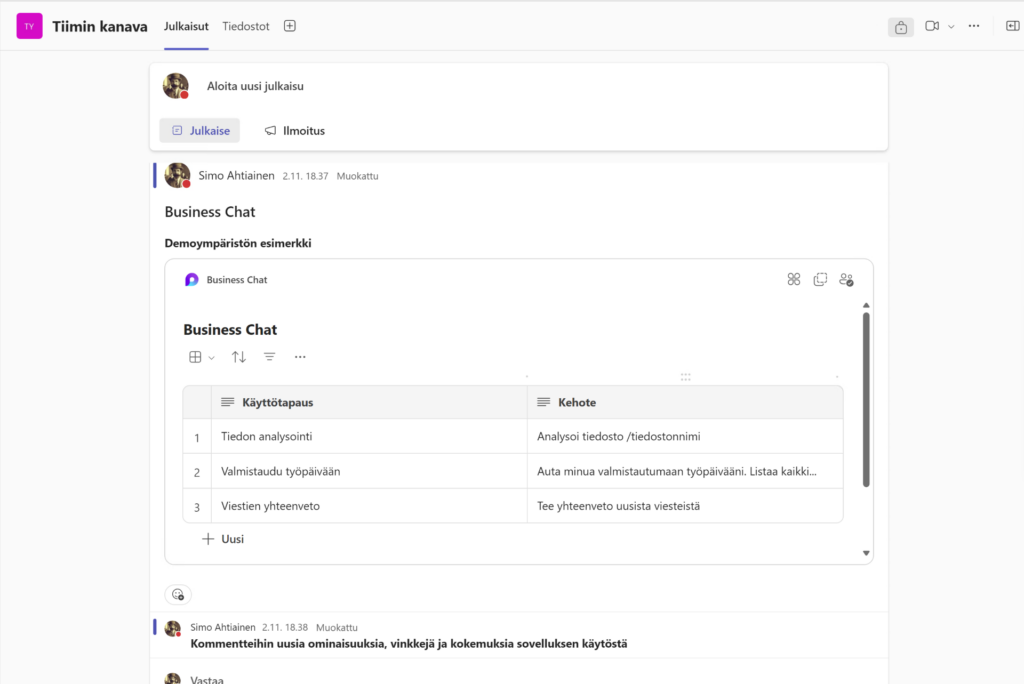Screen dimensions: 1024x684
Task: Add a new tab with plus icon
Action: (x=290, y=26)
